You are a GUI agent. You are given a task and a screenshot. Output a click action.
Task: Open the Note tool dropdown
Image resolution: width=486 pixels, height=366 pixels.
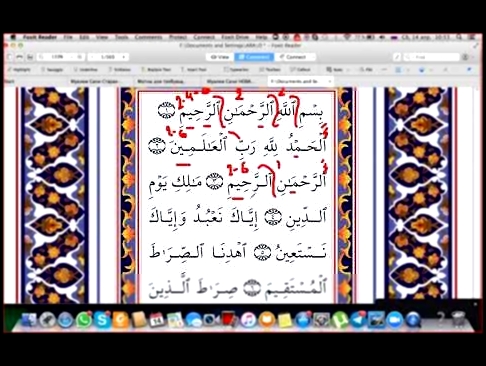point(348,70)
